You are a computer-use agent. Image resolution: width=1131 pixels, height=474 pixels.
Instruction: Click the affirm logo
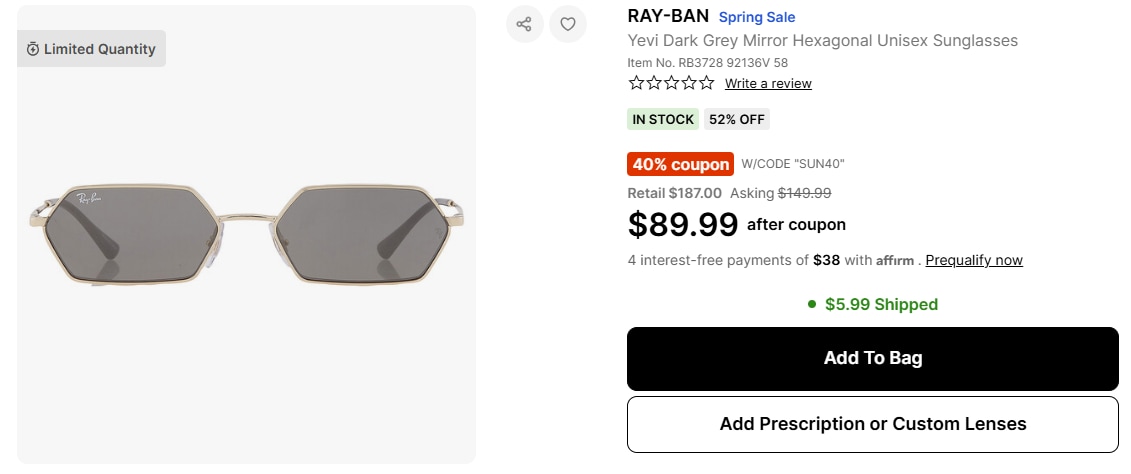point(895,261)
